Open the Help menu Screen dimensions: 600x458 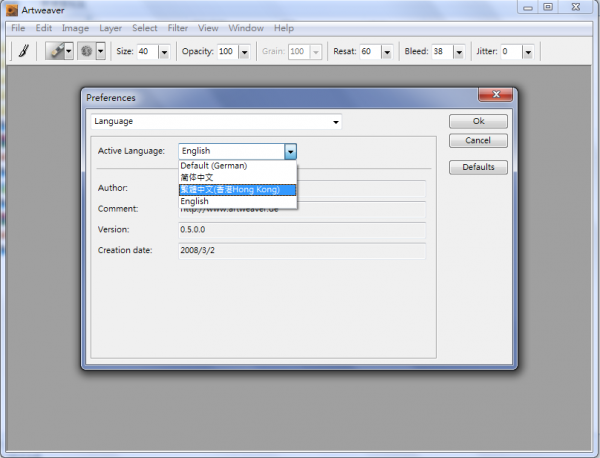pyautogui.click(x=284, y=28)
